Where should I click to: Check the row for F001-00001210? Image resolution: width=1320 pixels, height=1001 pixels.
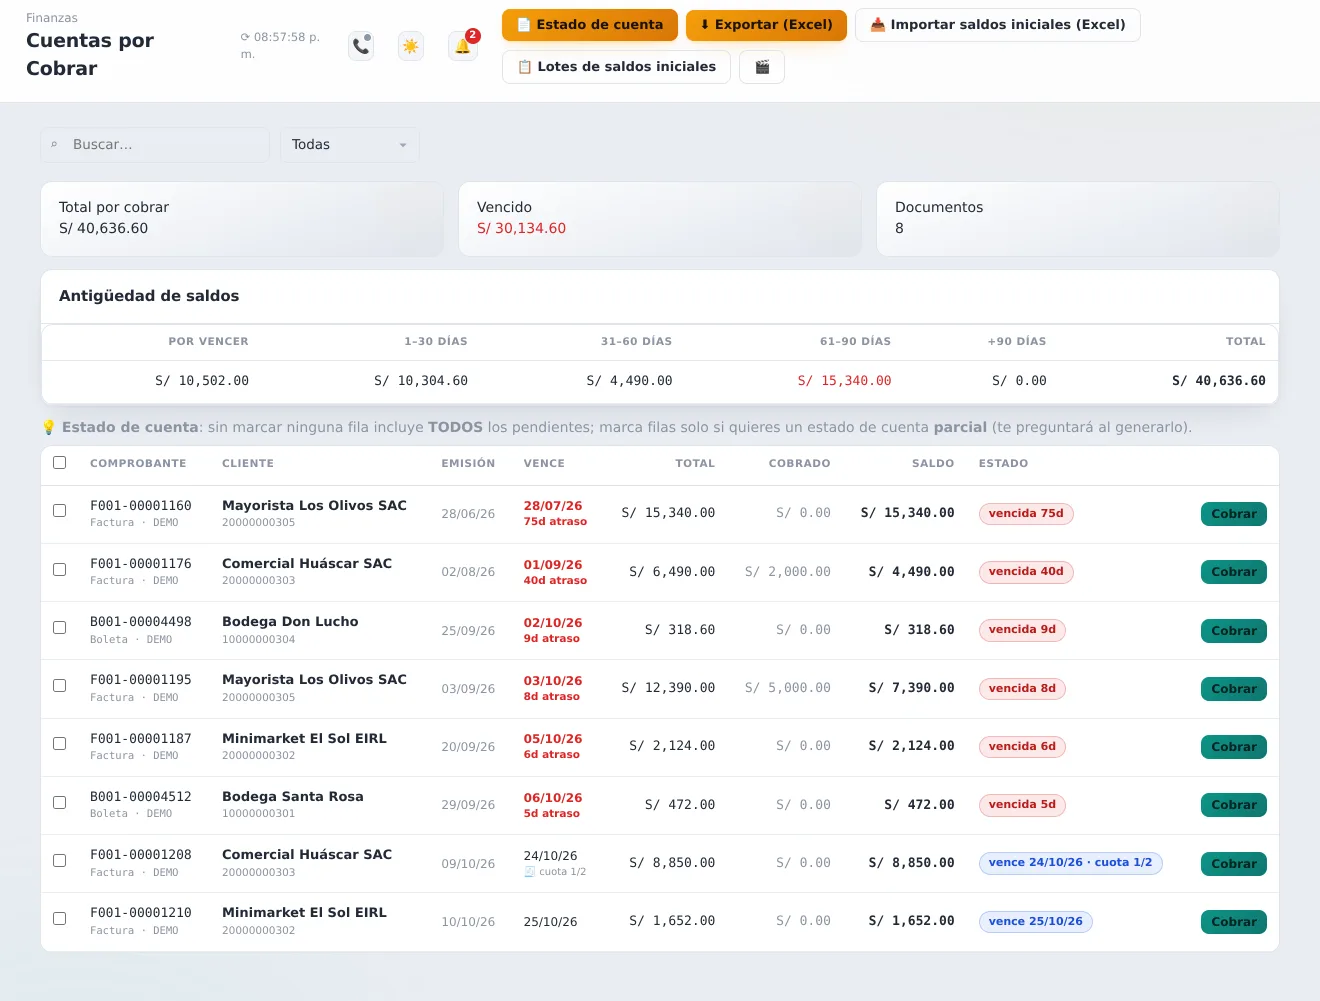click(x=60, y=918)
